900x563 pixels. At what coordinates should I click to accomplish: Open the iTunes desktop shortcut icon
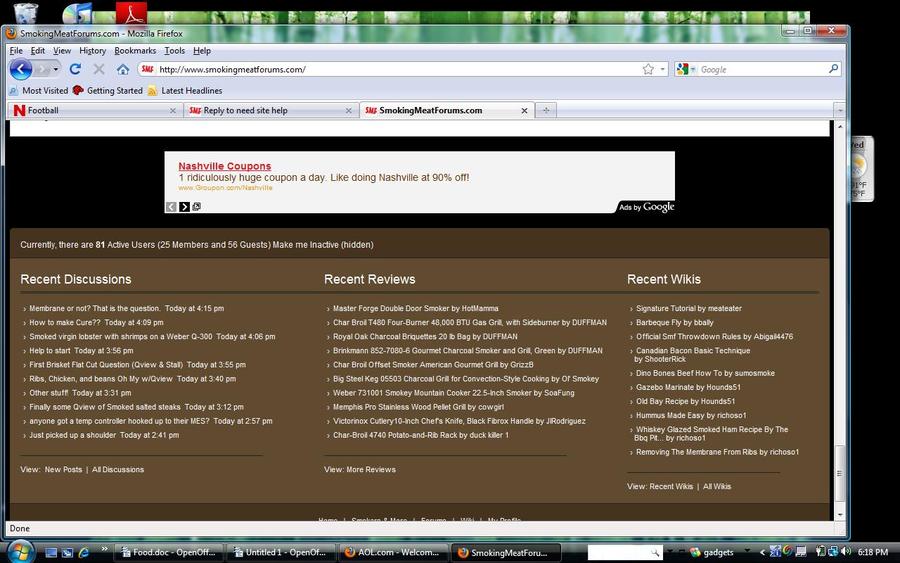pos(78,13)
